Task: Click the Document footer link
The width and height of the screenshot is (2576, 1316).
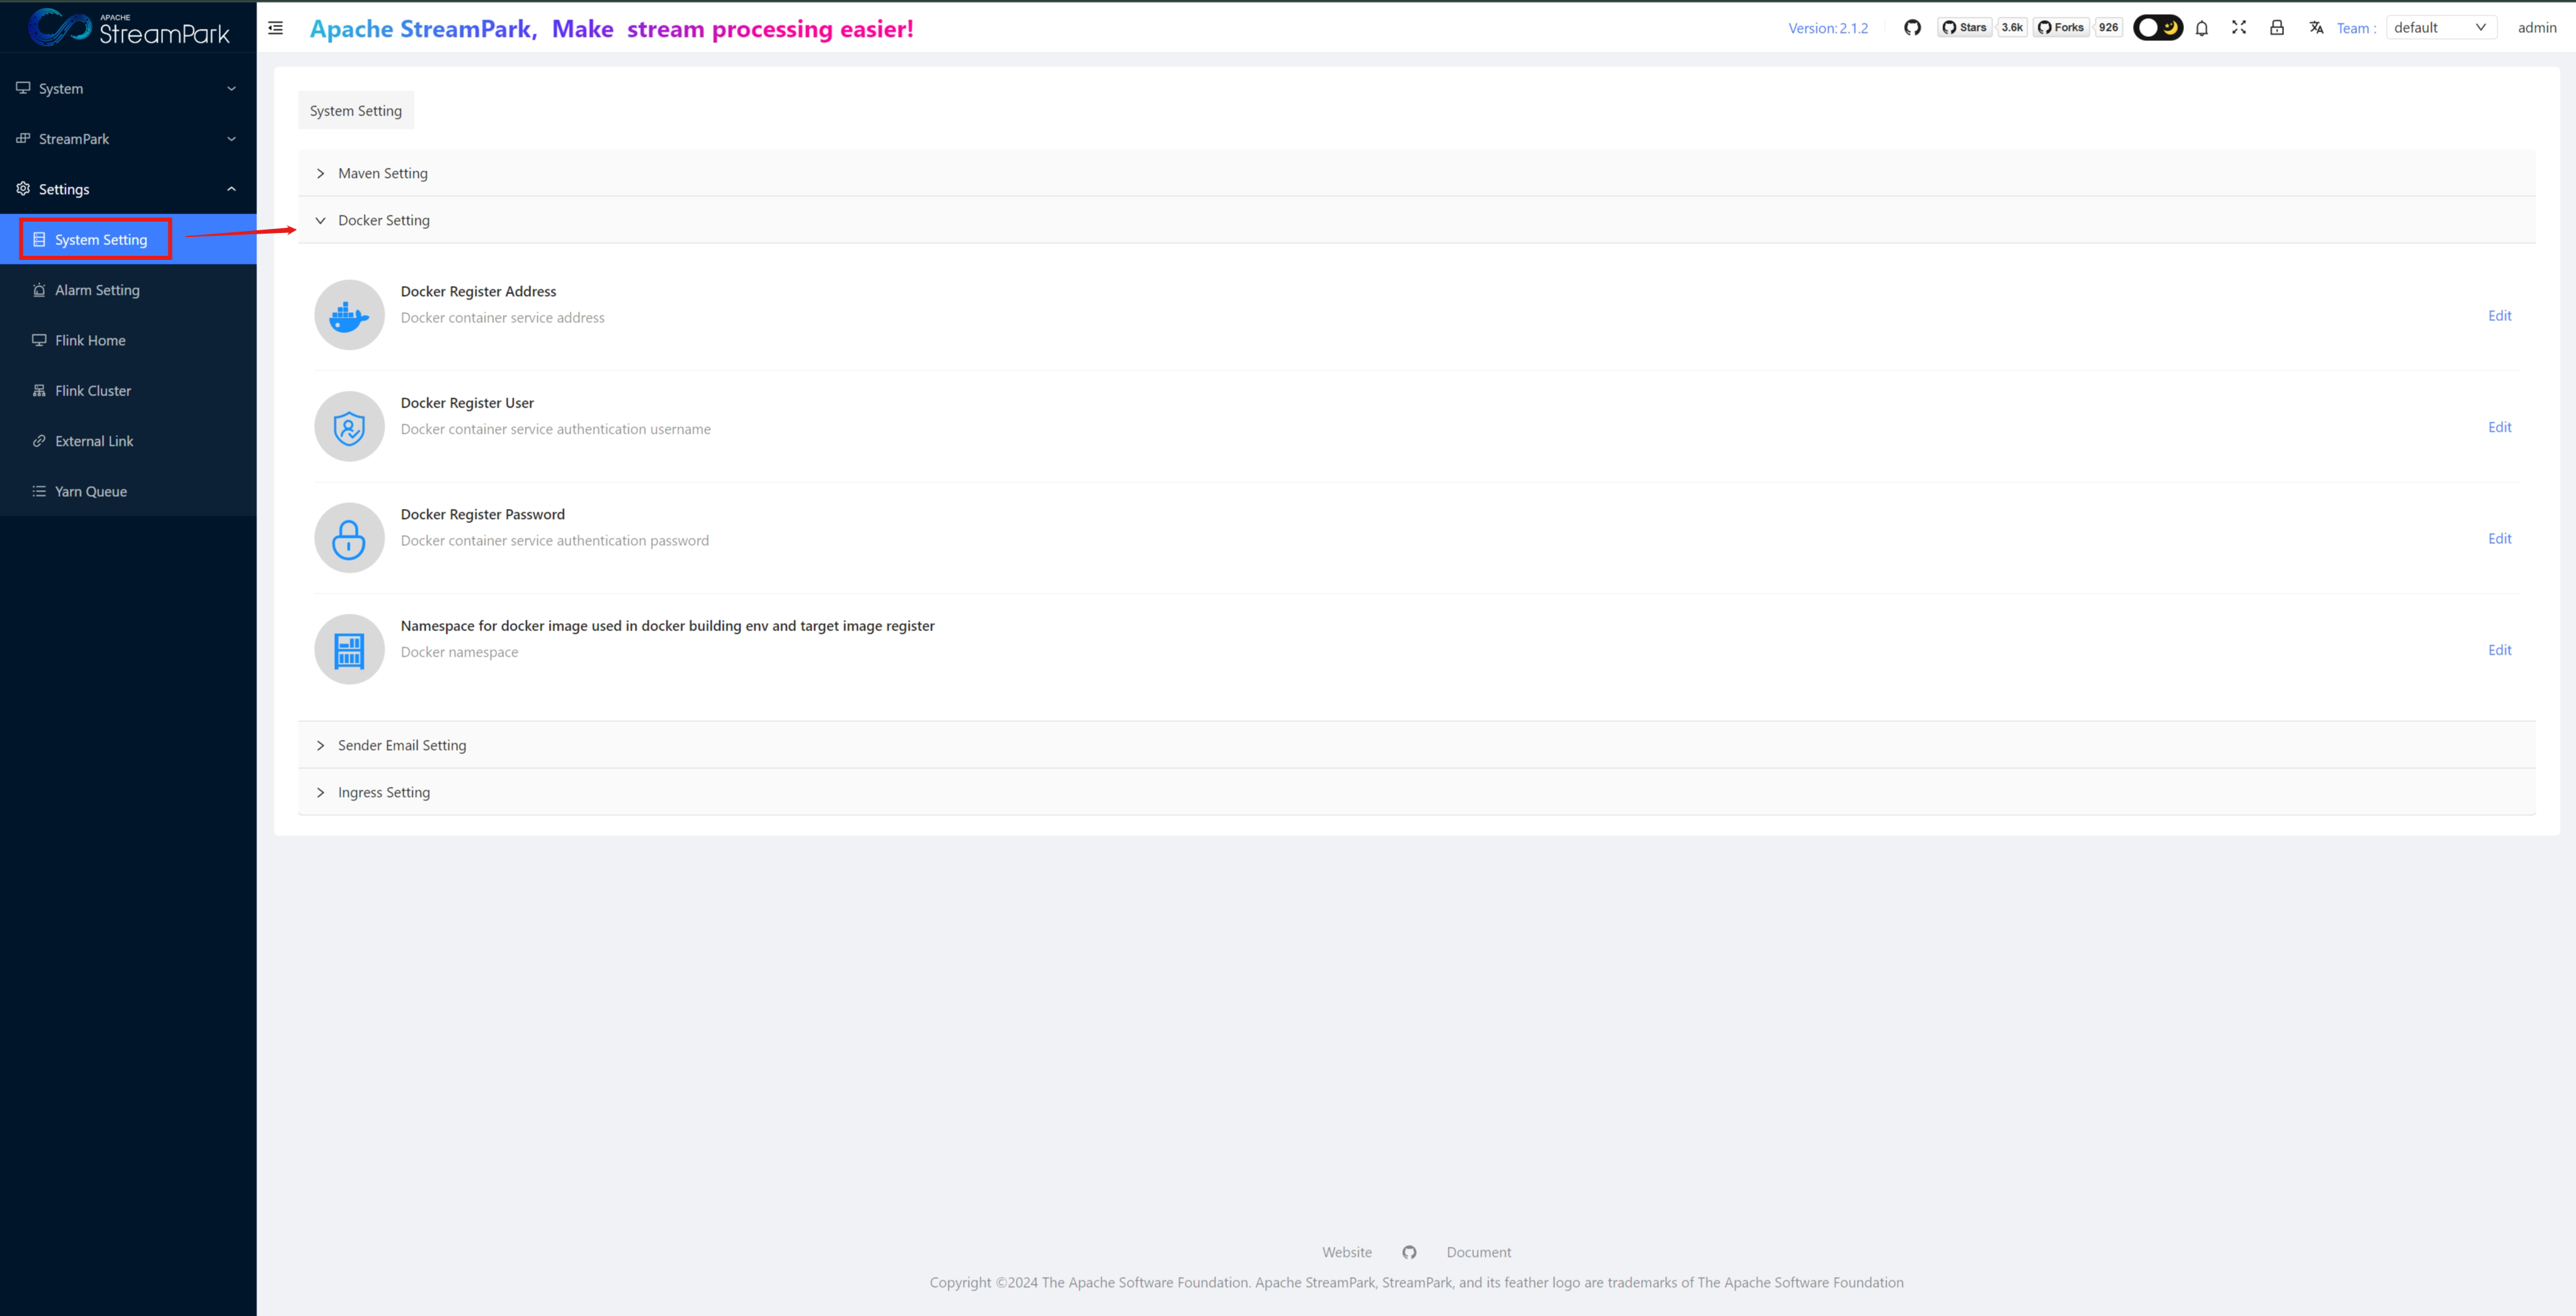Action: 1478,1252
